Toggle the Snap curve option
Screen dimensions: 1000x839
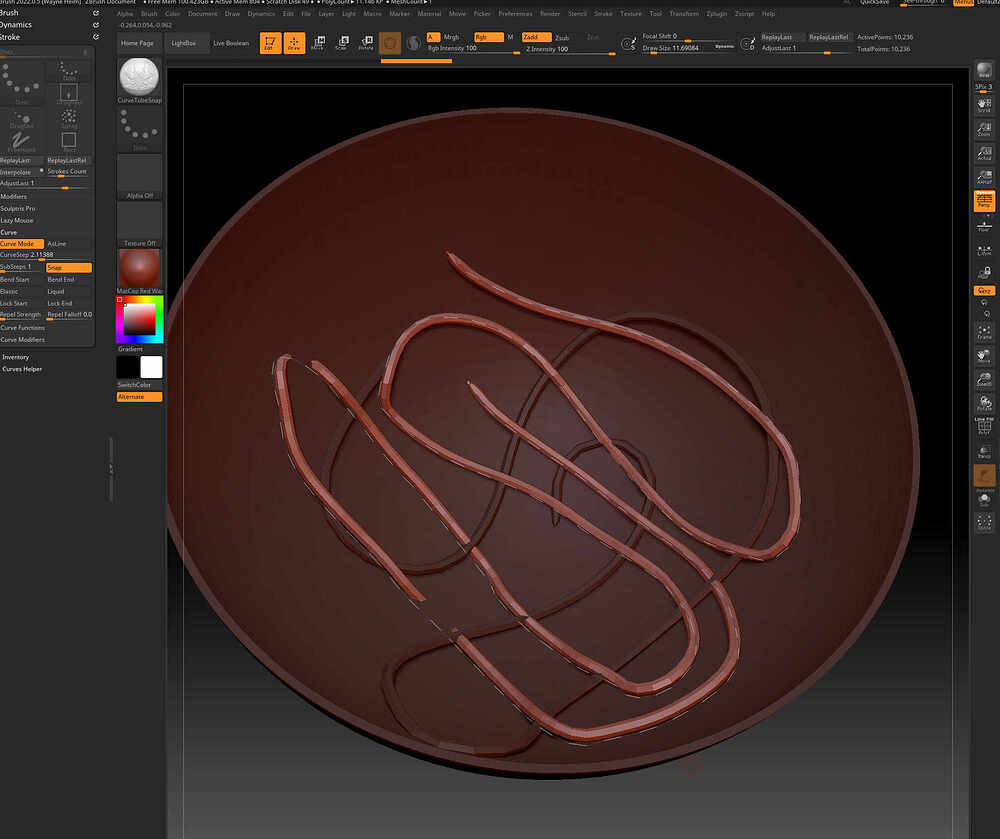tap(69, 268)
